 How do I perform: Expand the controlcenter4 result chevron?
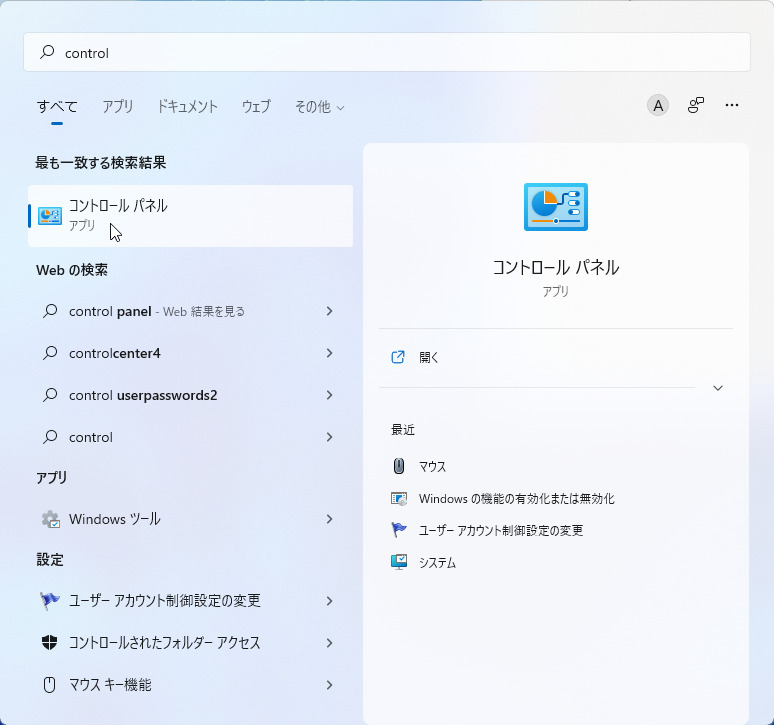[329, 353]
